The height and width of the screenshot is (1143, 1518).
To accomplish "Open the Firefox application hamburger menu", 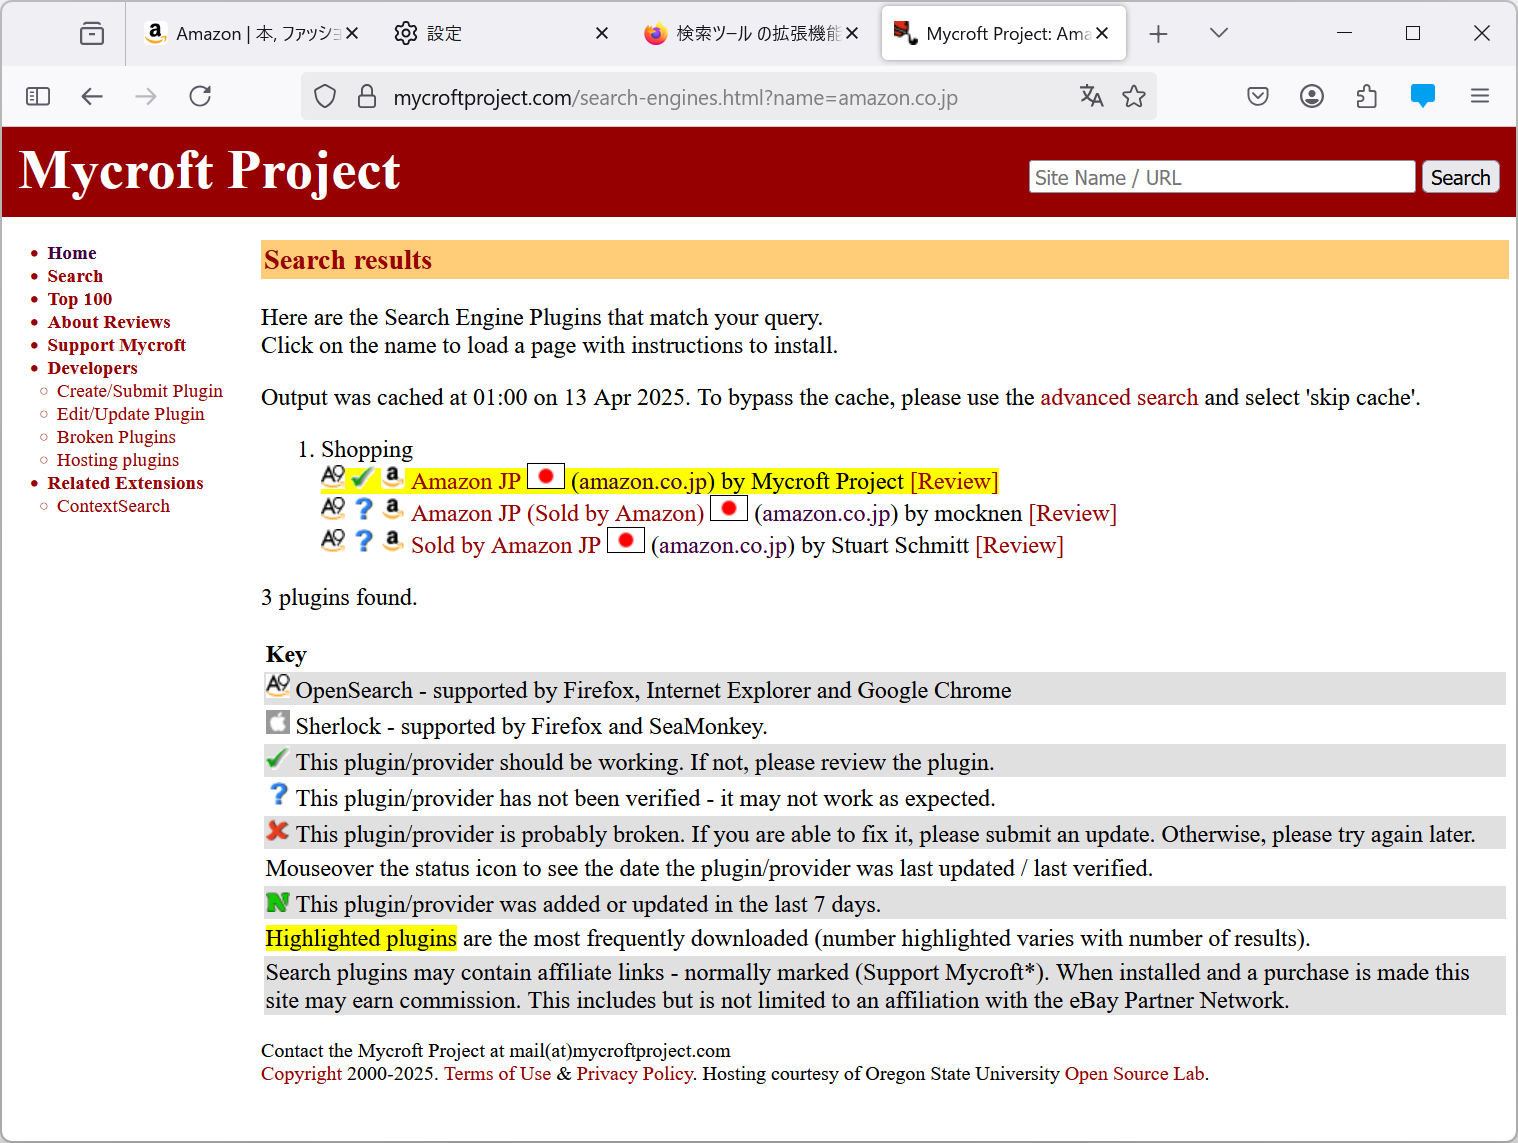I will (x=1480, y=96).
